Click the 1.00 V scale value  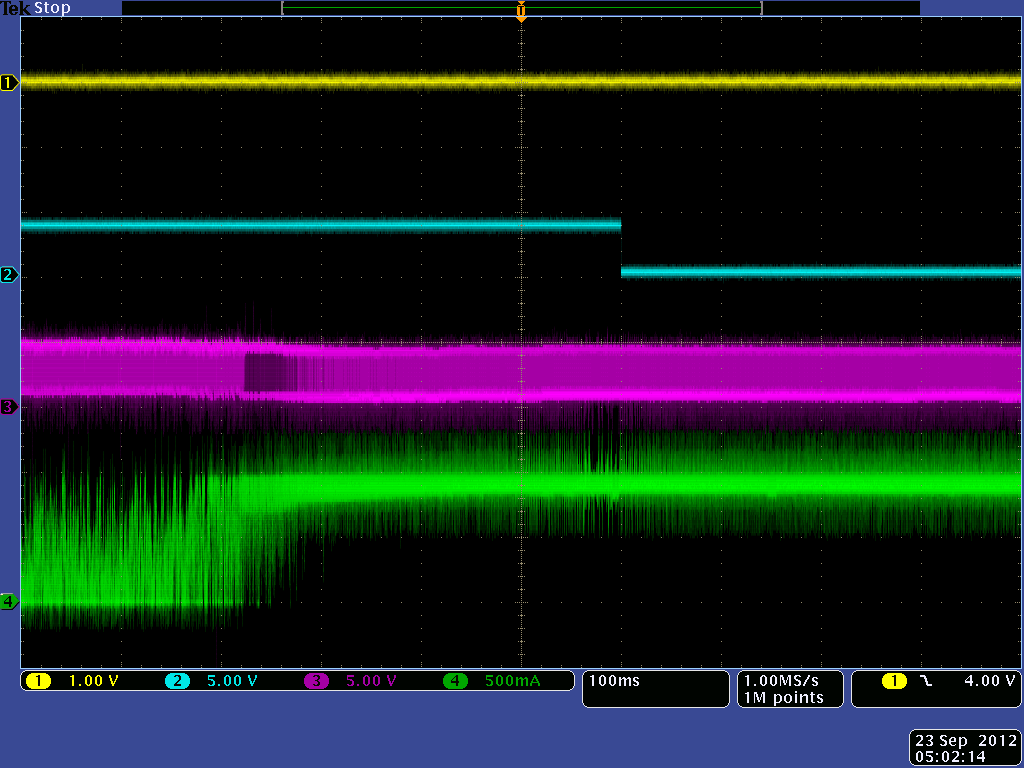click(x=94, y=681)
